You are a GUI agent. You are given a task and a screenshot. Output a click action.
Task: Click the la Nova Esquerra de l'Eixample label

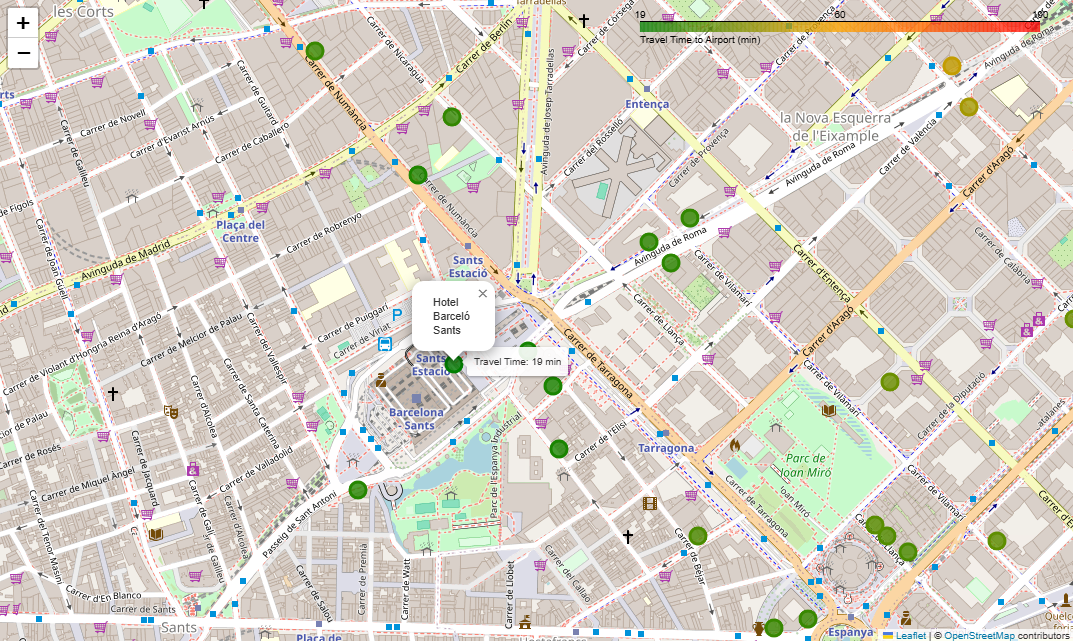pos(836,127)
